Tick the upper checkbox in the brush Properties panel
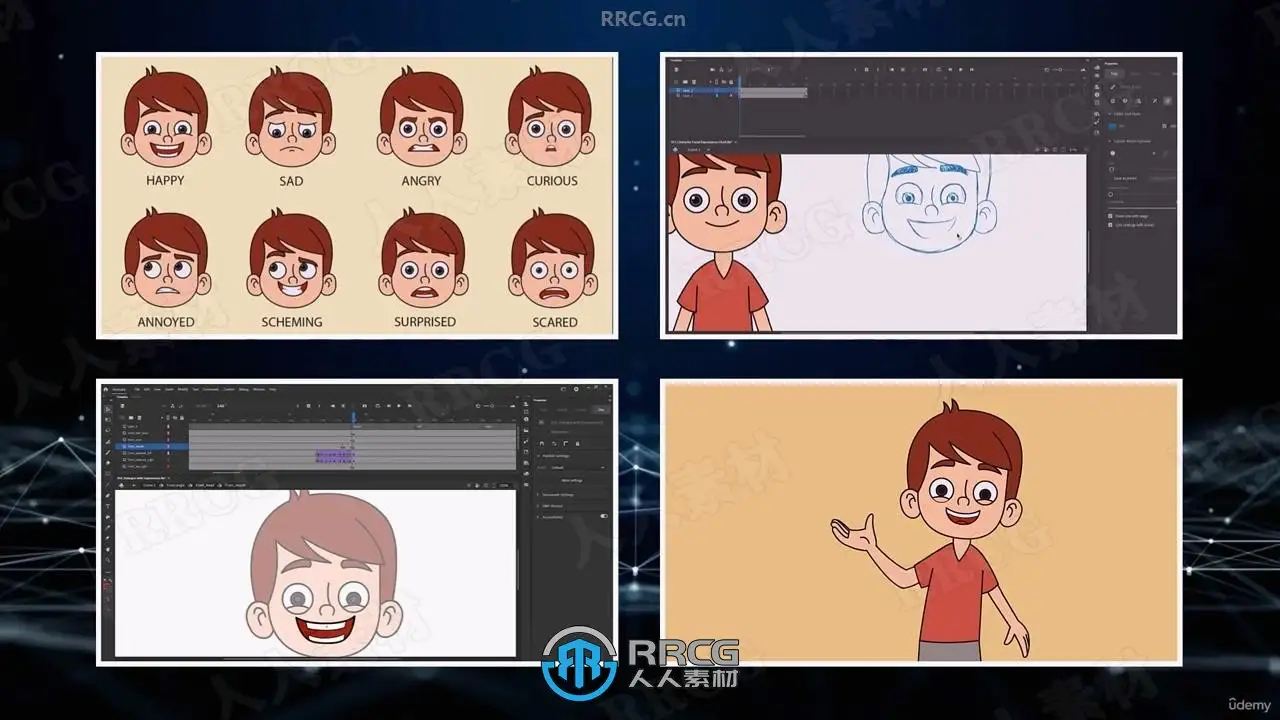The width and height of the screenshot is (1280, 720). [1110, 216]
